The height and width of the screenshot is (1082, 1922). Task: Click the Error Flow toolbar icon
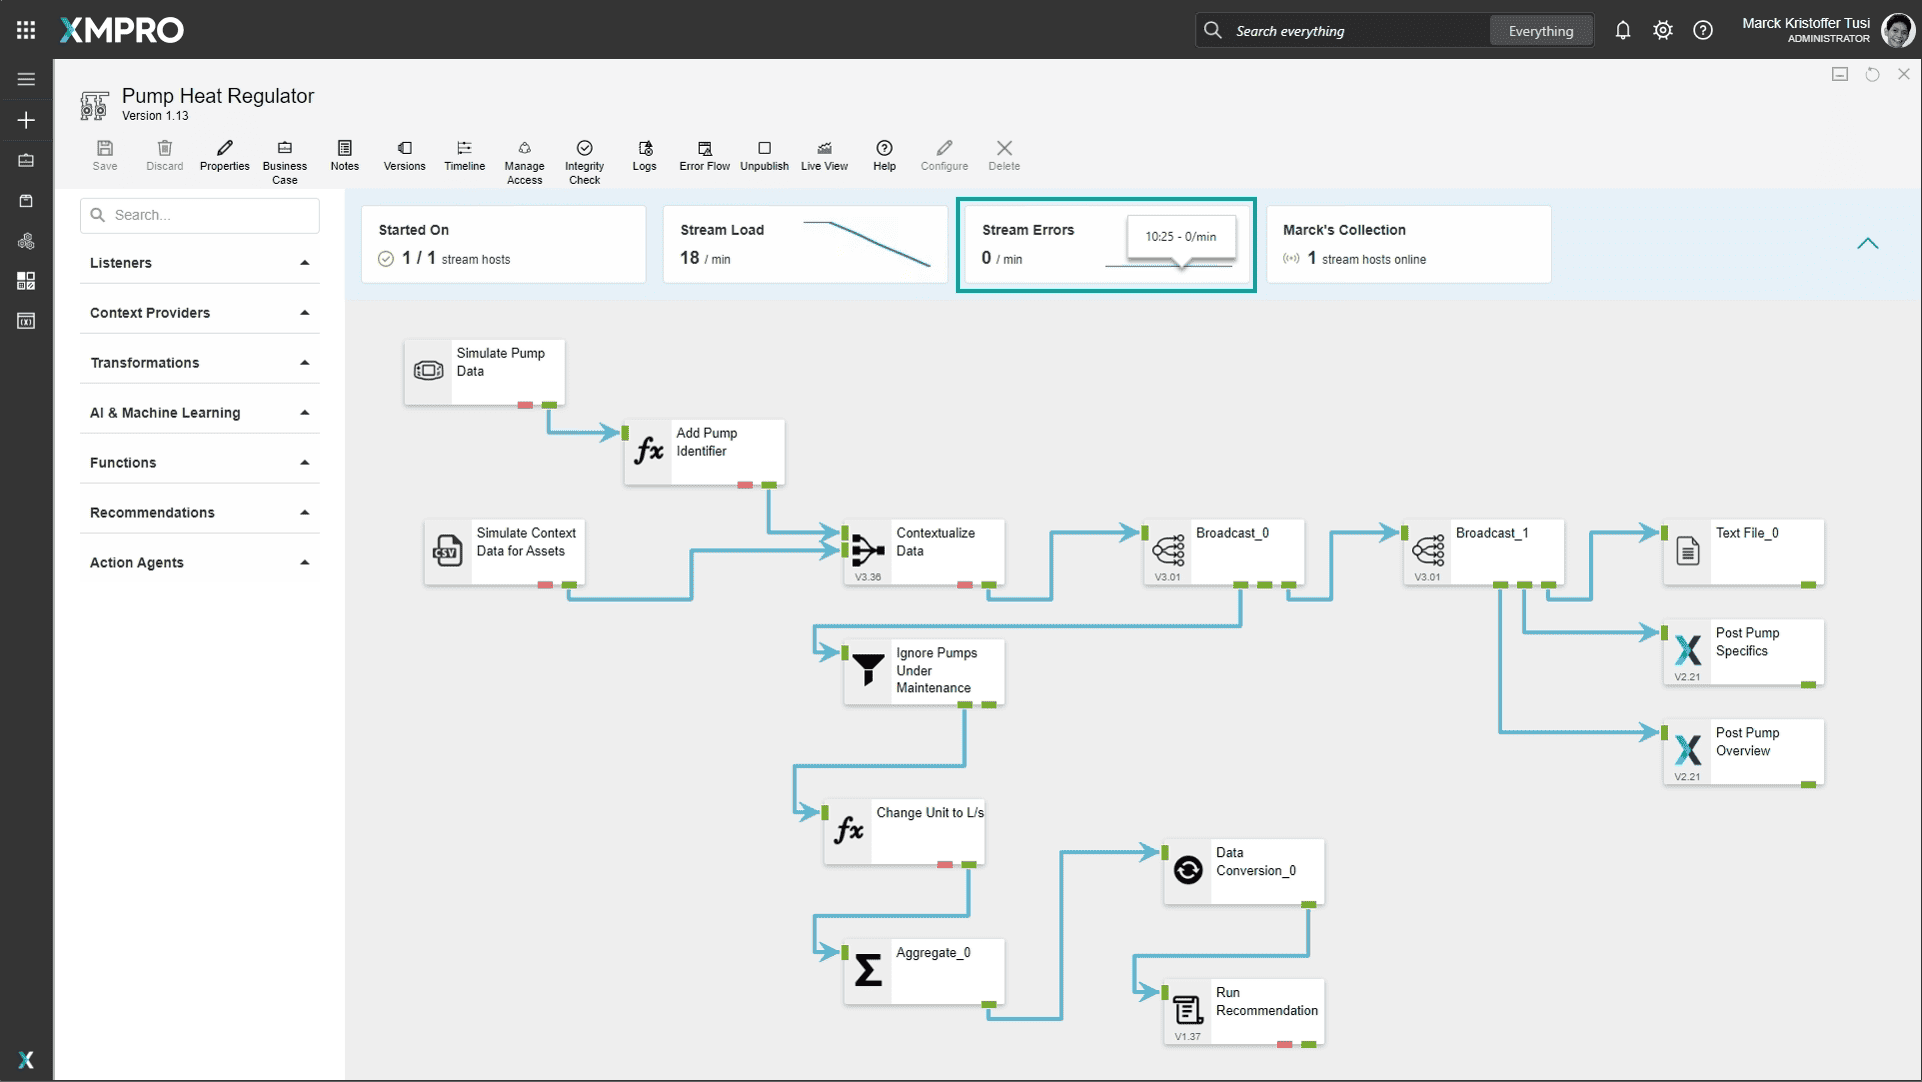pos(704,155)
